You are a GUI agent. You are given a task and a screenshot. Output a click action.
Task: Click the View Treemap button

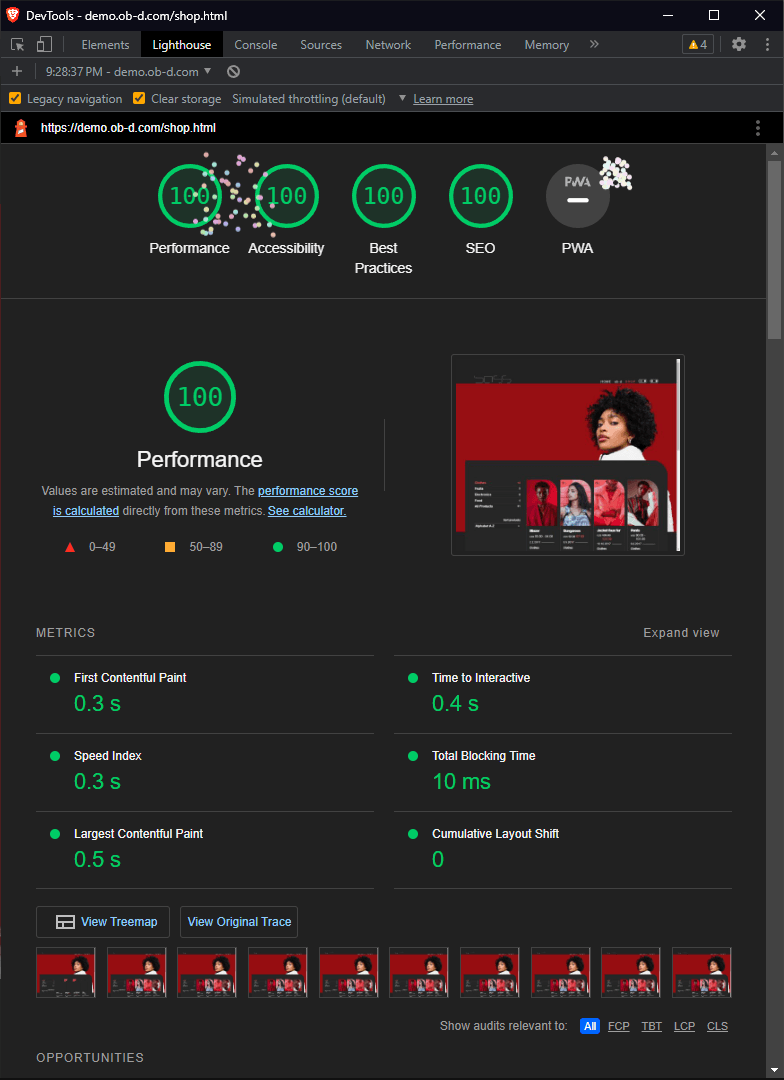pyautogui.click(x=103, y=922)
